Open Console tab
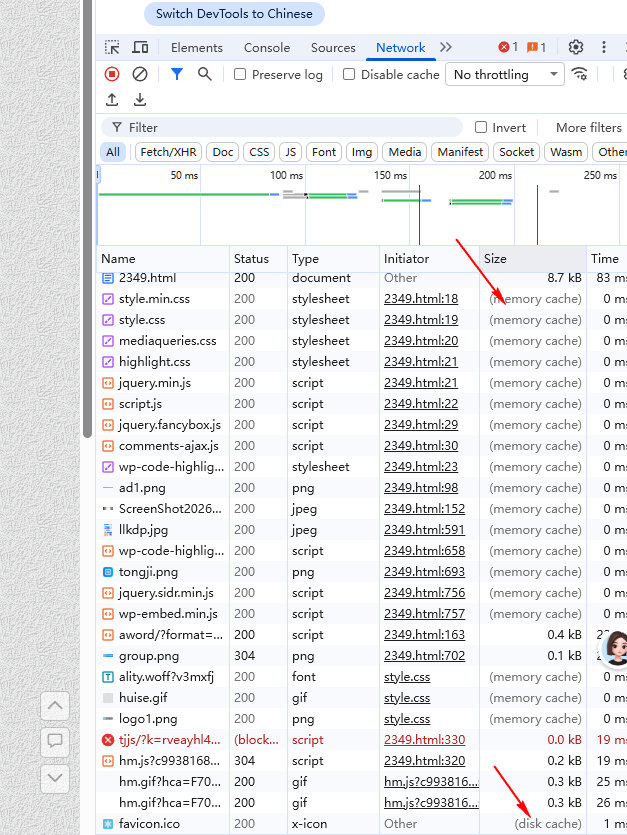 coord(267,47)
